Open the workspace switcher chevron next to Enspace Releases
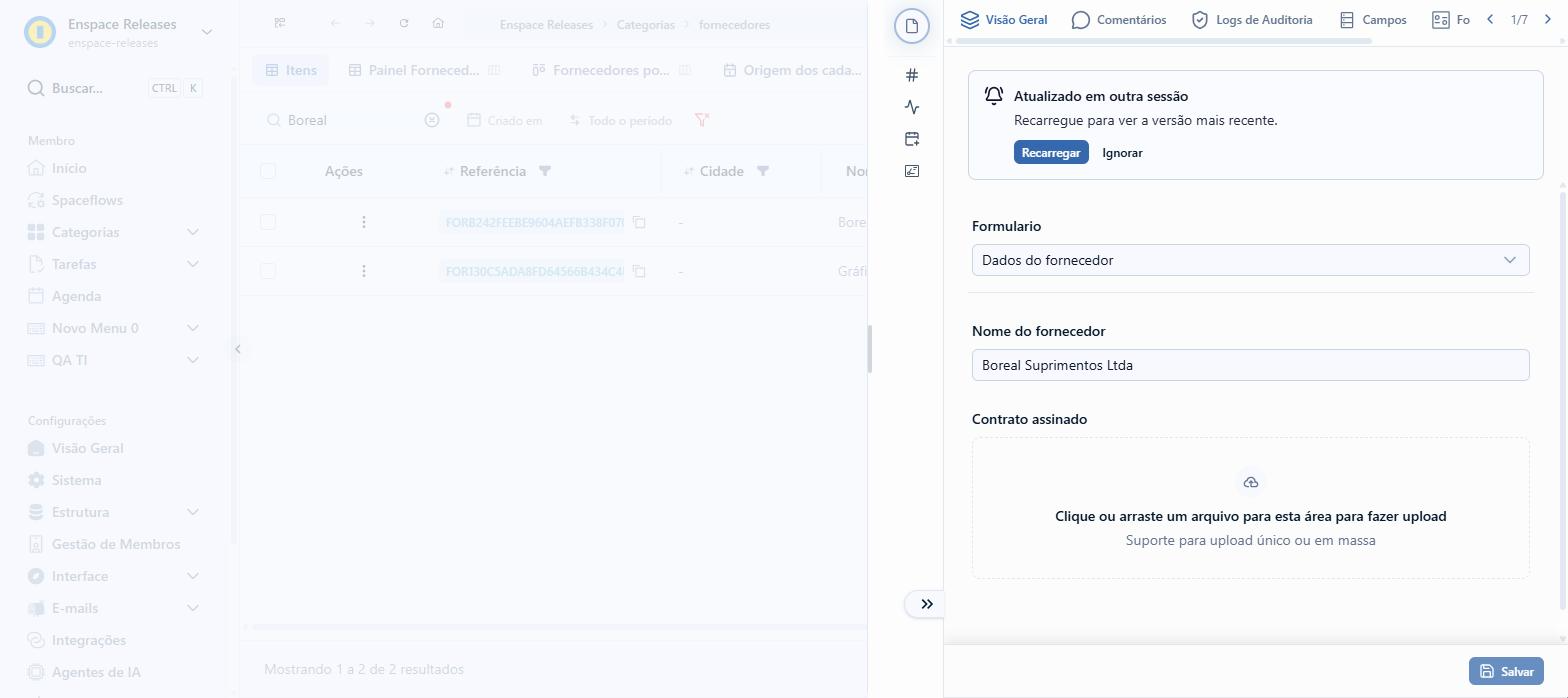Viewport: 1568px width, 698px height. 207,32
